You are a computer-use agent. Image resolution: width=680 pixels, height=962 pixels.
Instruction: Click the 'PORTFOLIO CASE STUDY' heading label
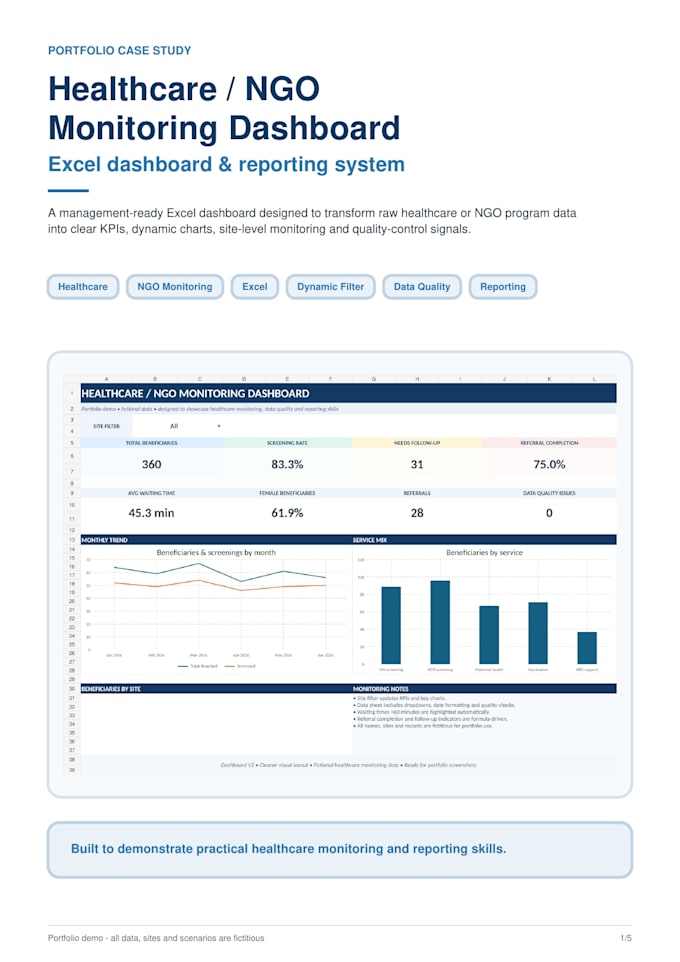(120, 50)
